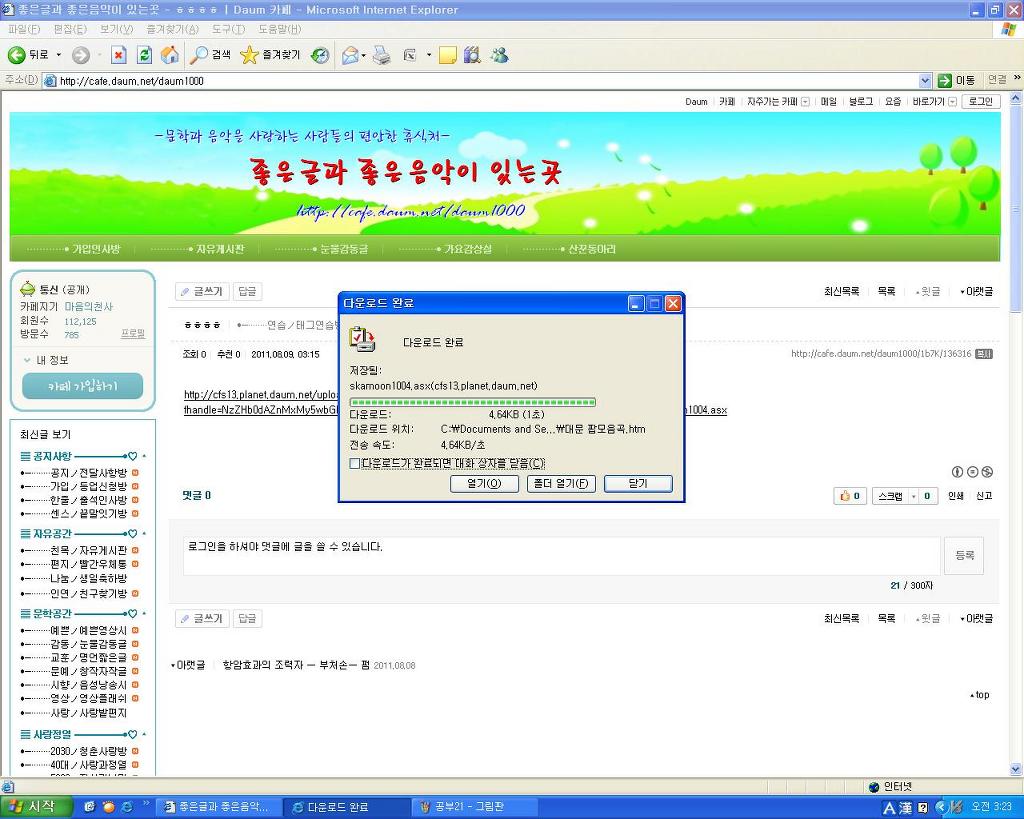Click the Refresh page toolbar icon
This screenshot has height=819, width=1024.
(144, 56)
